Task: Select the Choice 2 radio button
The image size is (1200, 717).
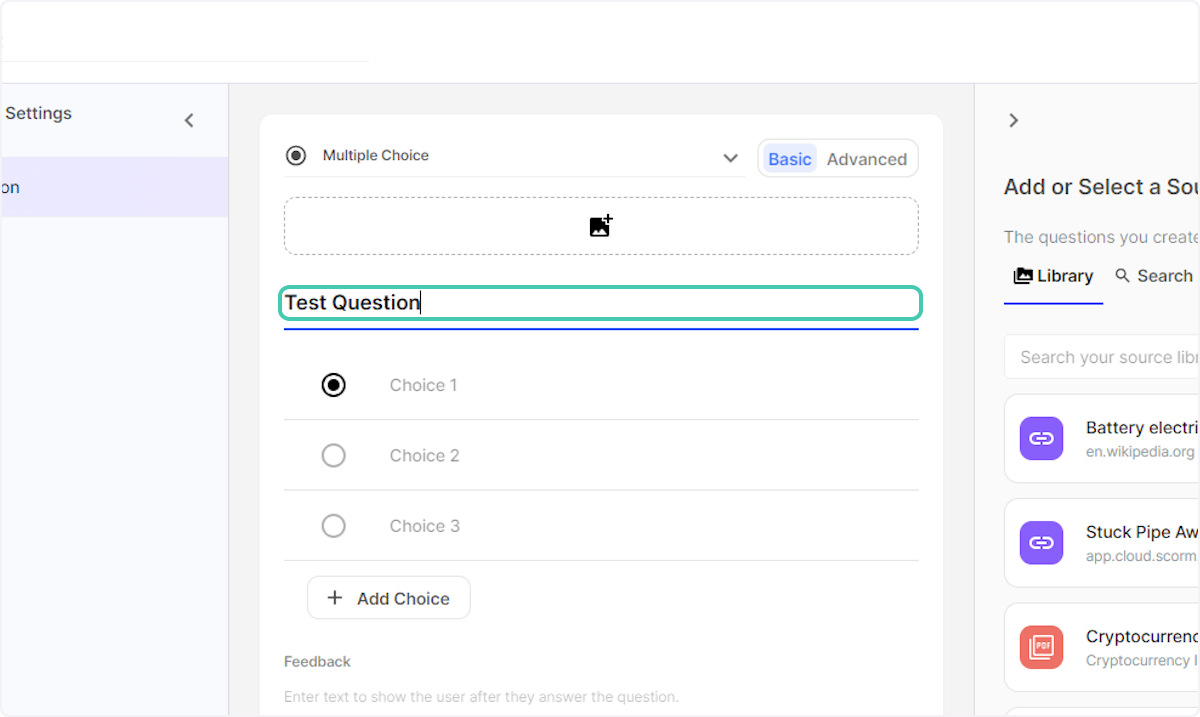Action: click(333, 455)
